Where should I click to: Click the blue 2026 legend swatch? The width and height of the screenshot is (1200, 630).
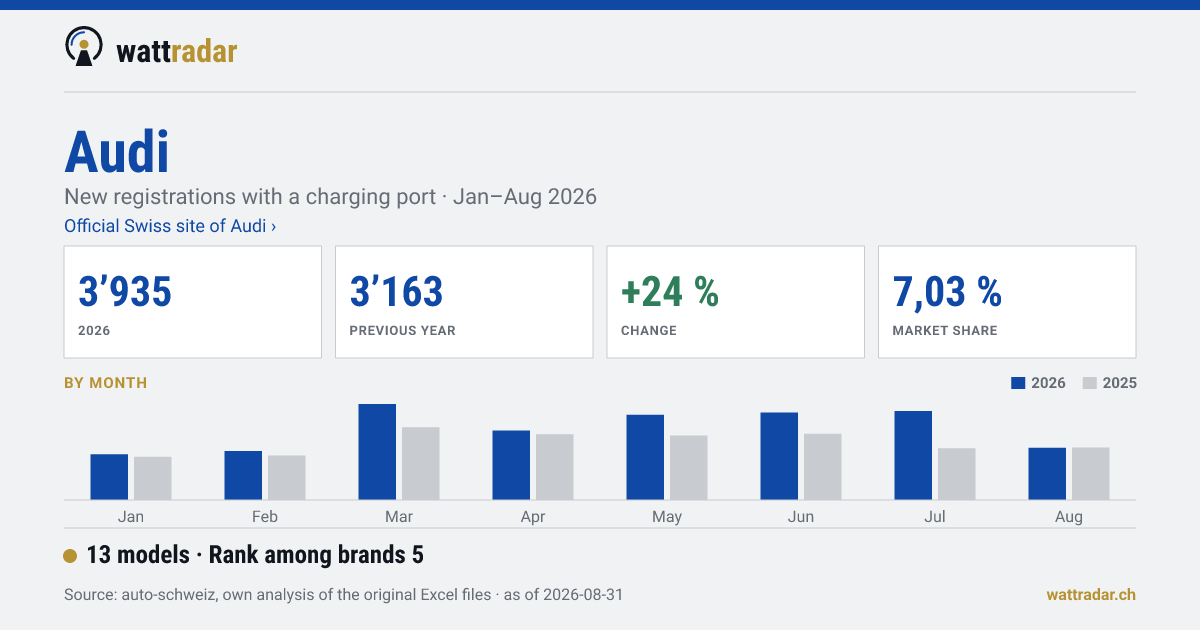coord(1019,383)
